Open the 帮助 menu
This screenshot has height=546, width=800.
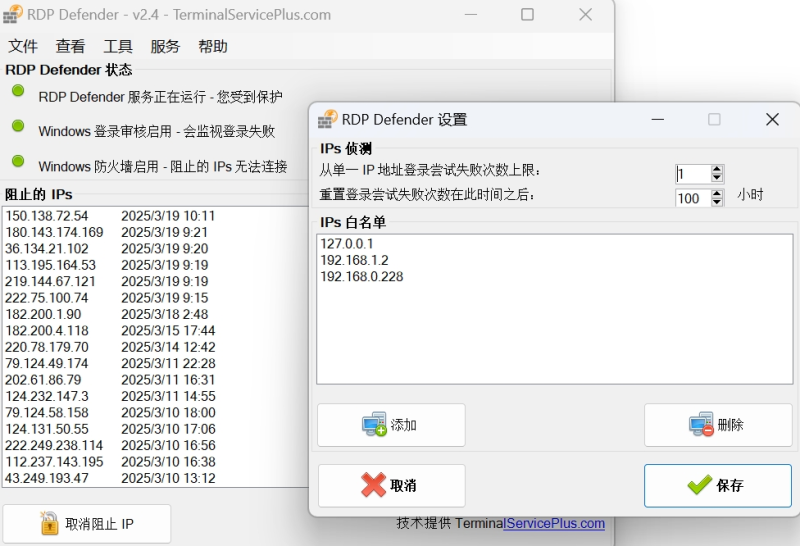(x=213, y=46)
